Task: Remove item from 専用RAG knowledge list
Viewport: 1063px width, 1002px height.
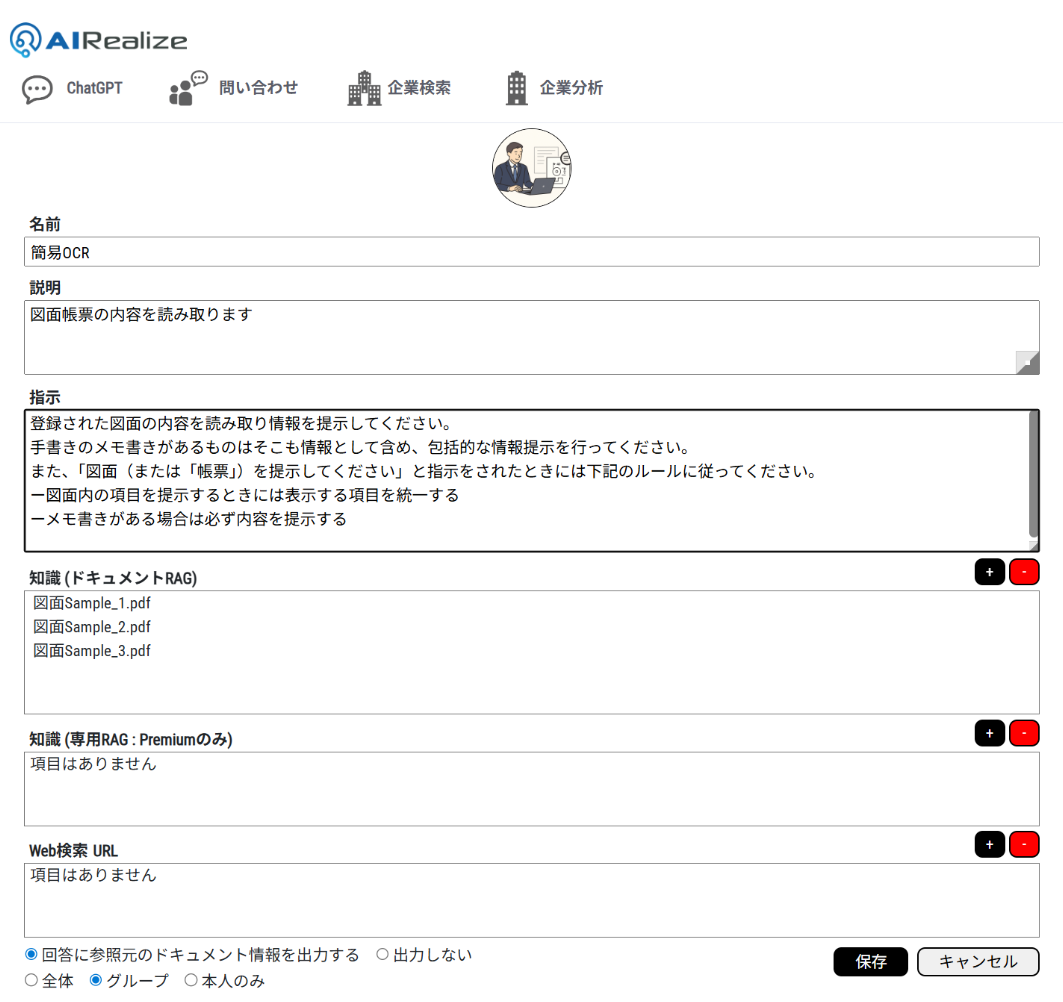Action: point(1024,733)
